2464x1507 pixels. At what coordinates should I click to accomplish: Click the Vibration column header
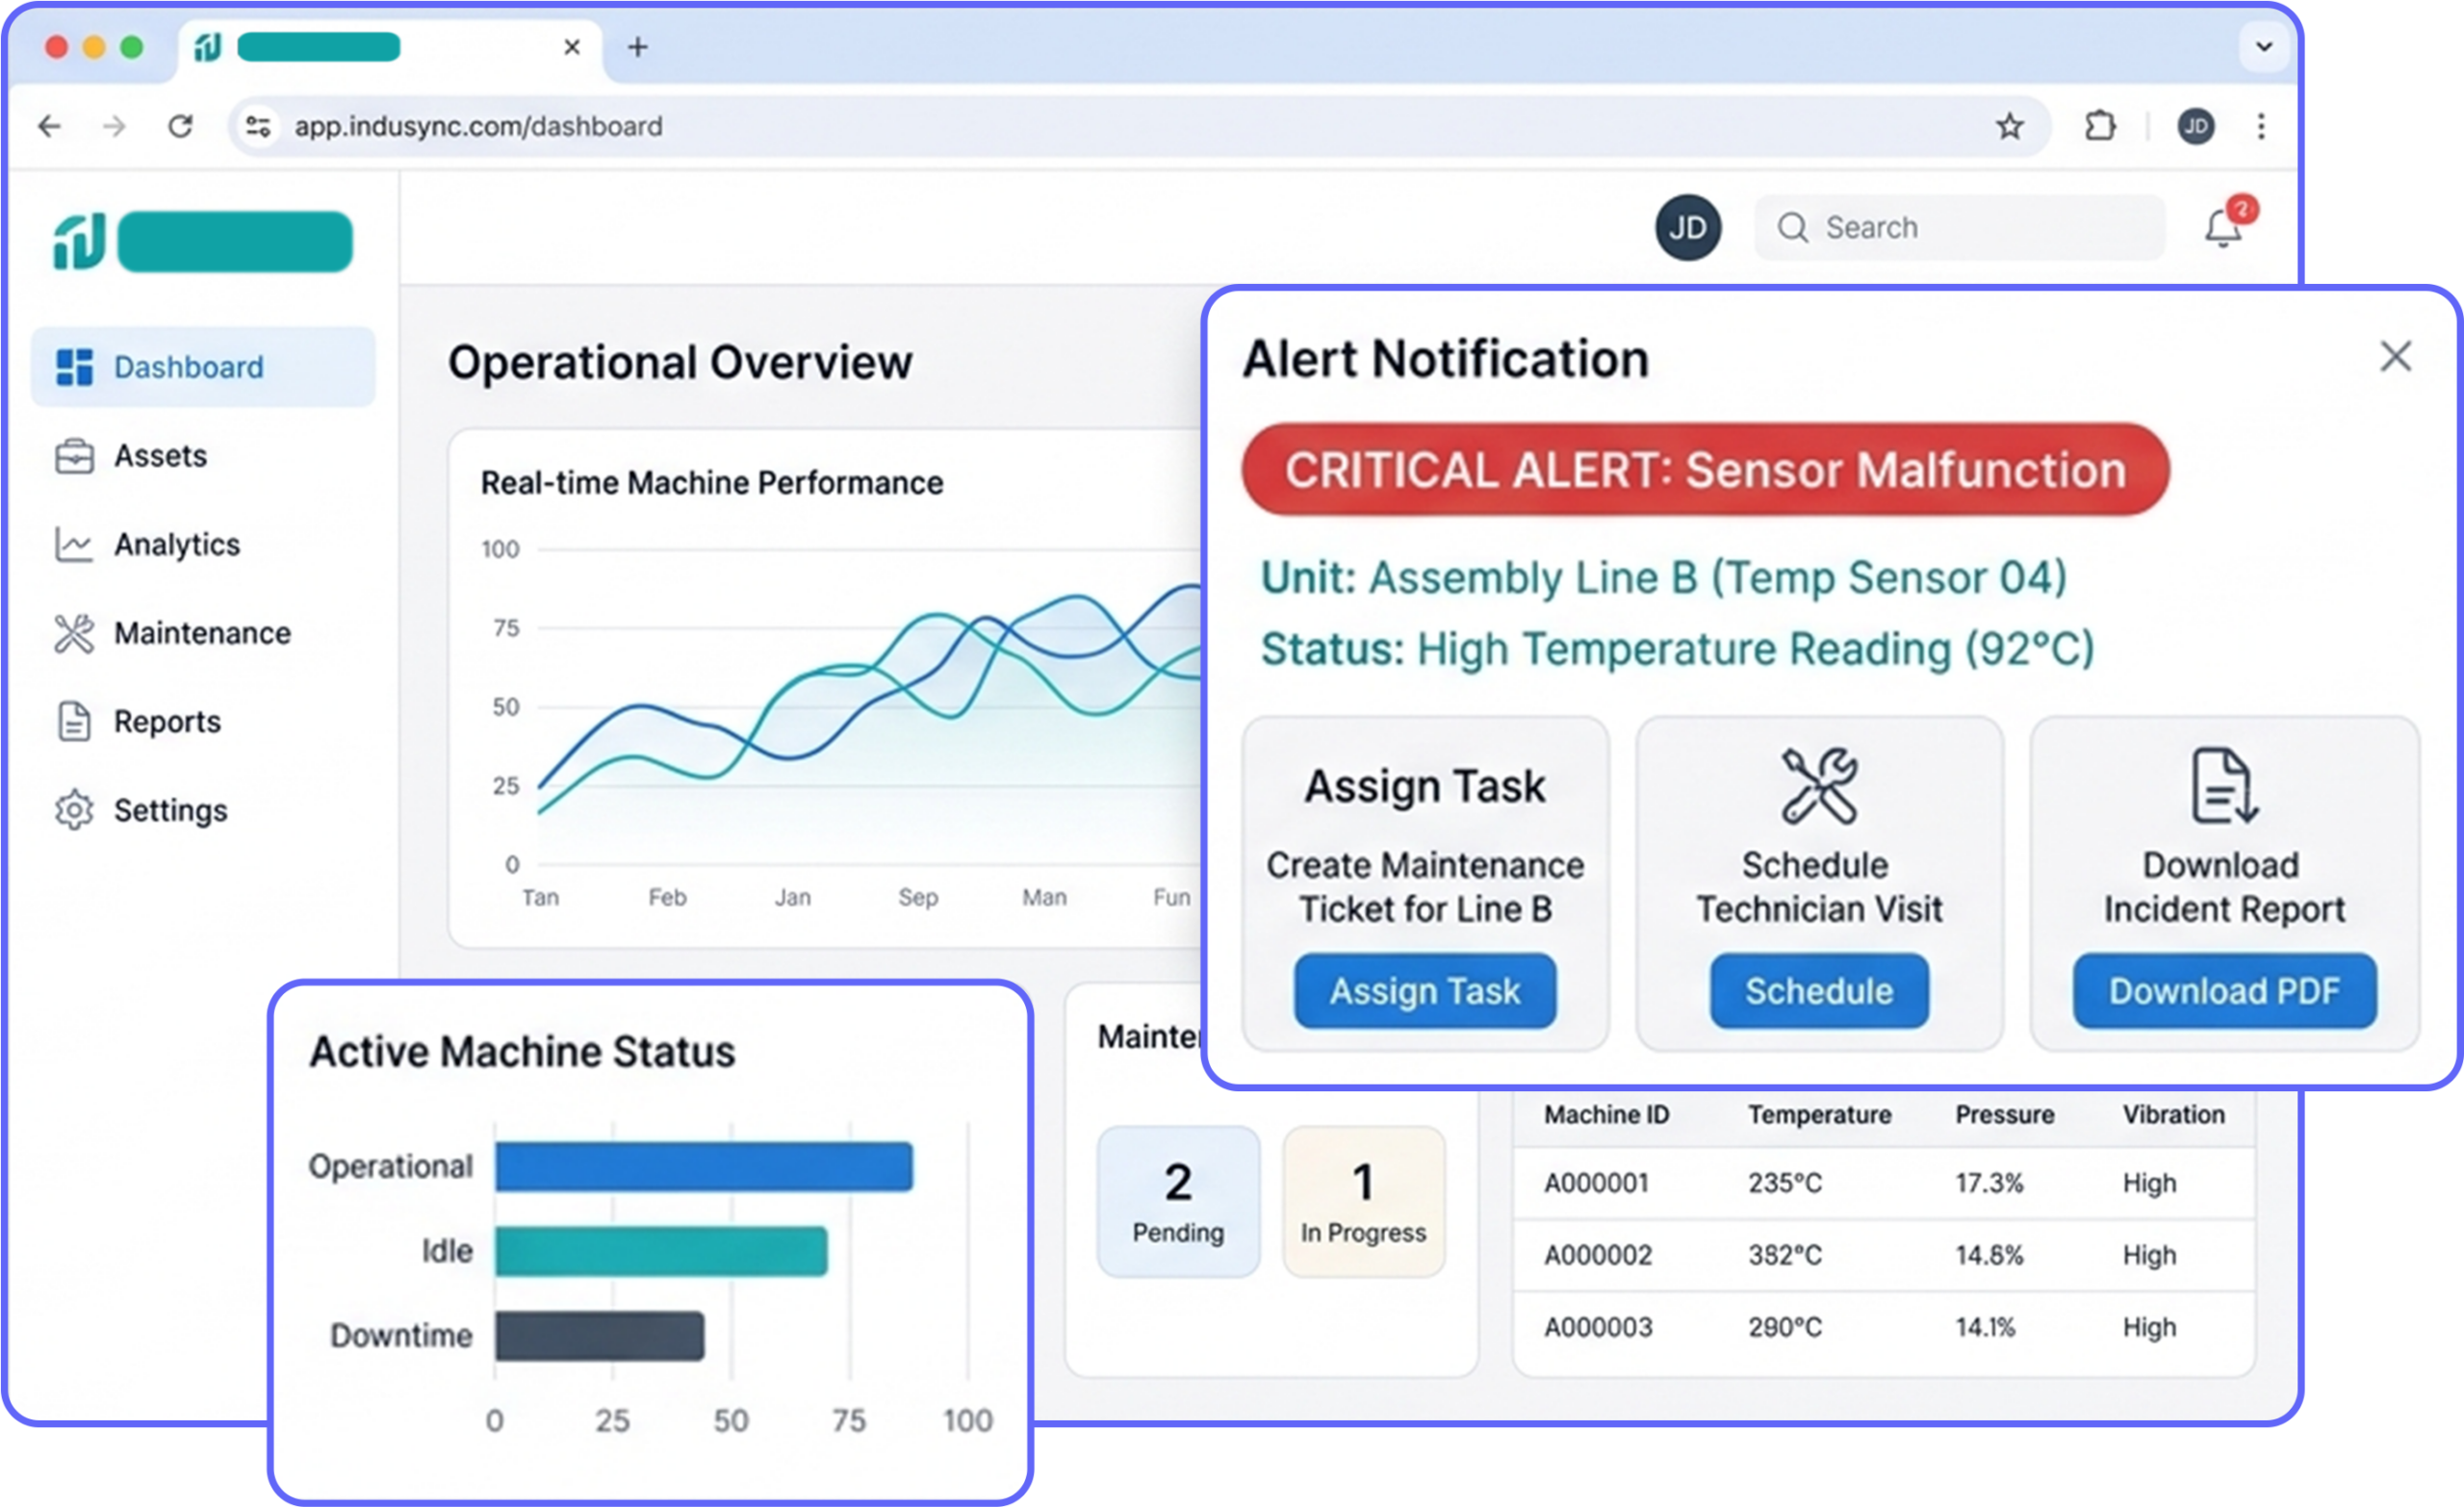[2173, 1115]
